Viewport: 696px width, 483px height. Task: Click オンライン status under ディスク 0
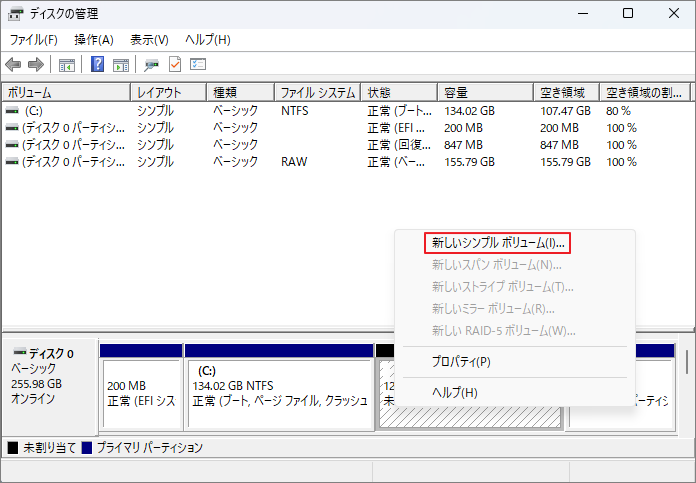pos(33,399)
